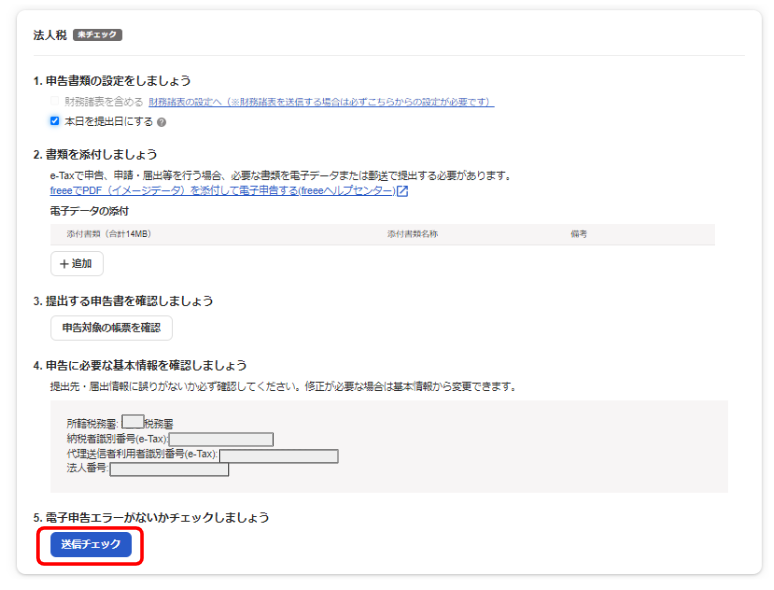Toggle the disabled 財務諸表を含める checkbox
The image size is (774, 590).
point(55,101)
